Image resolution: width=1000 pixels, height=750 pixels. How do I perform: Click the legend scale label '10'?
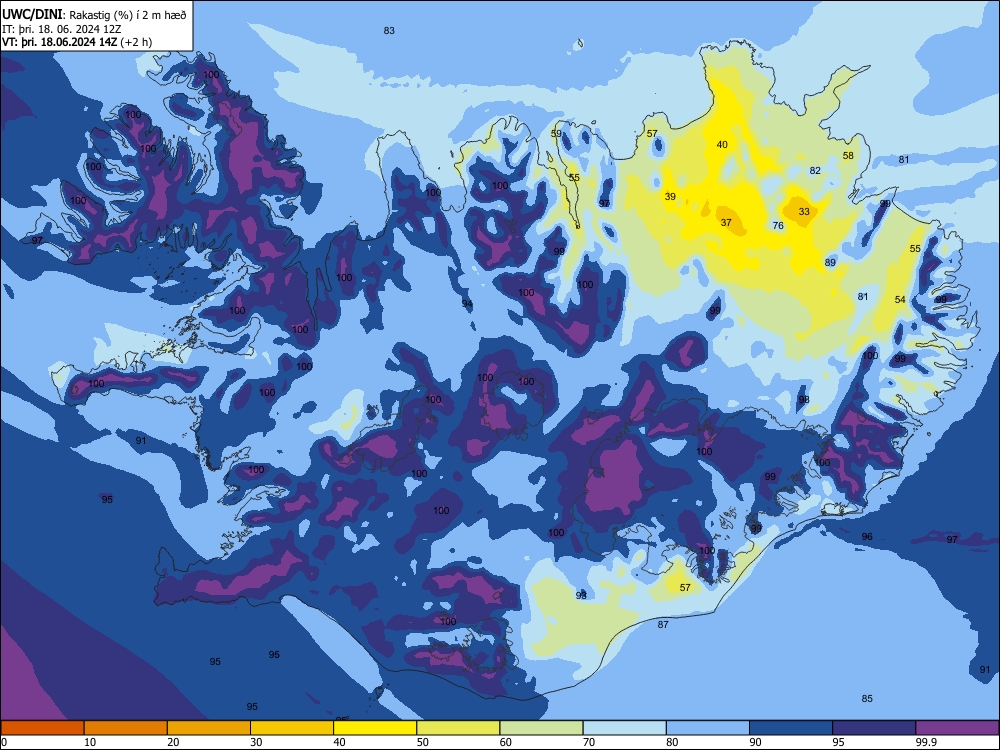coord(90,742)
